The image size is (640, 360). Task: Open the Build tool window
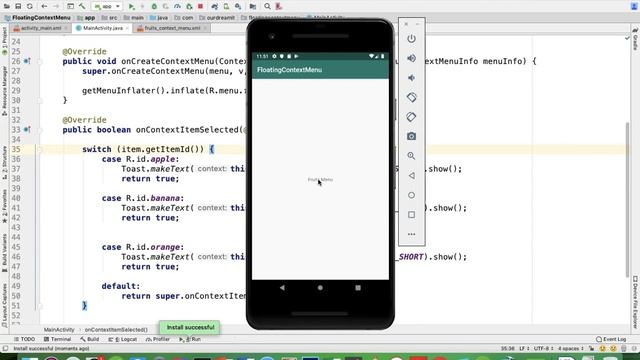click(x=90, y=339)
